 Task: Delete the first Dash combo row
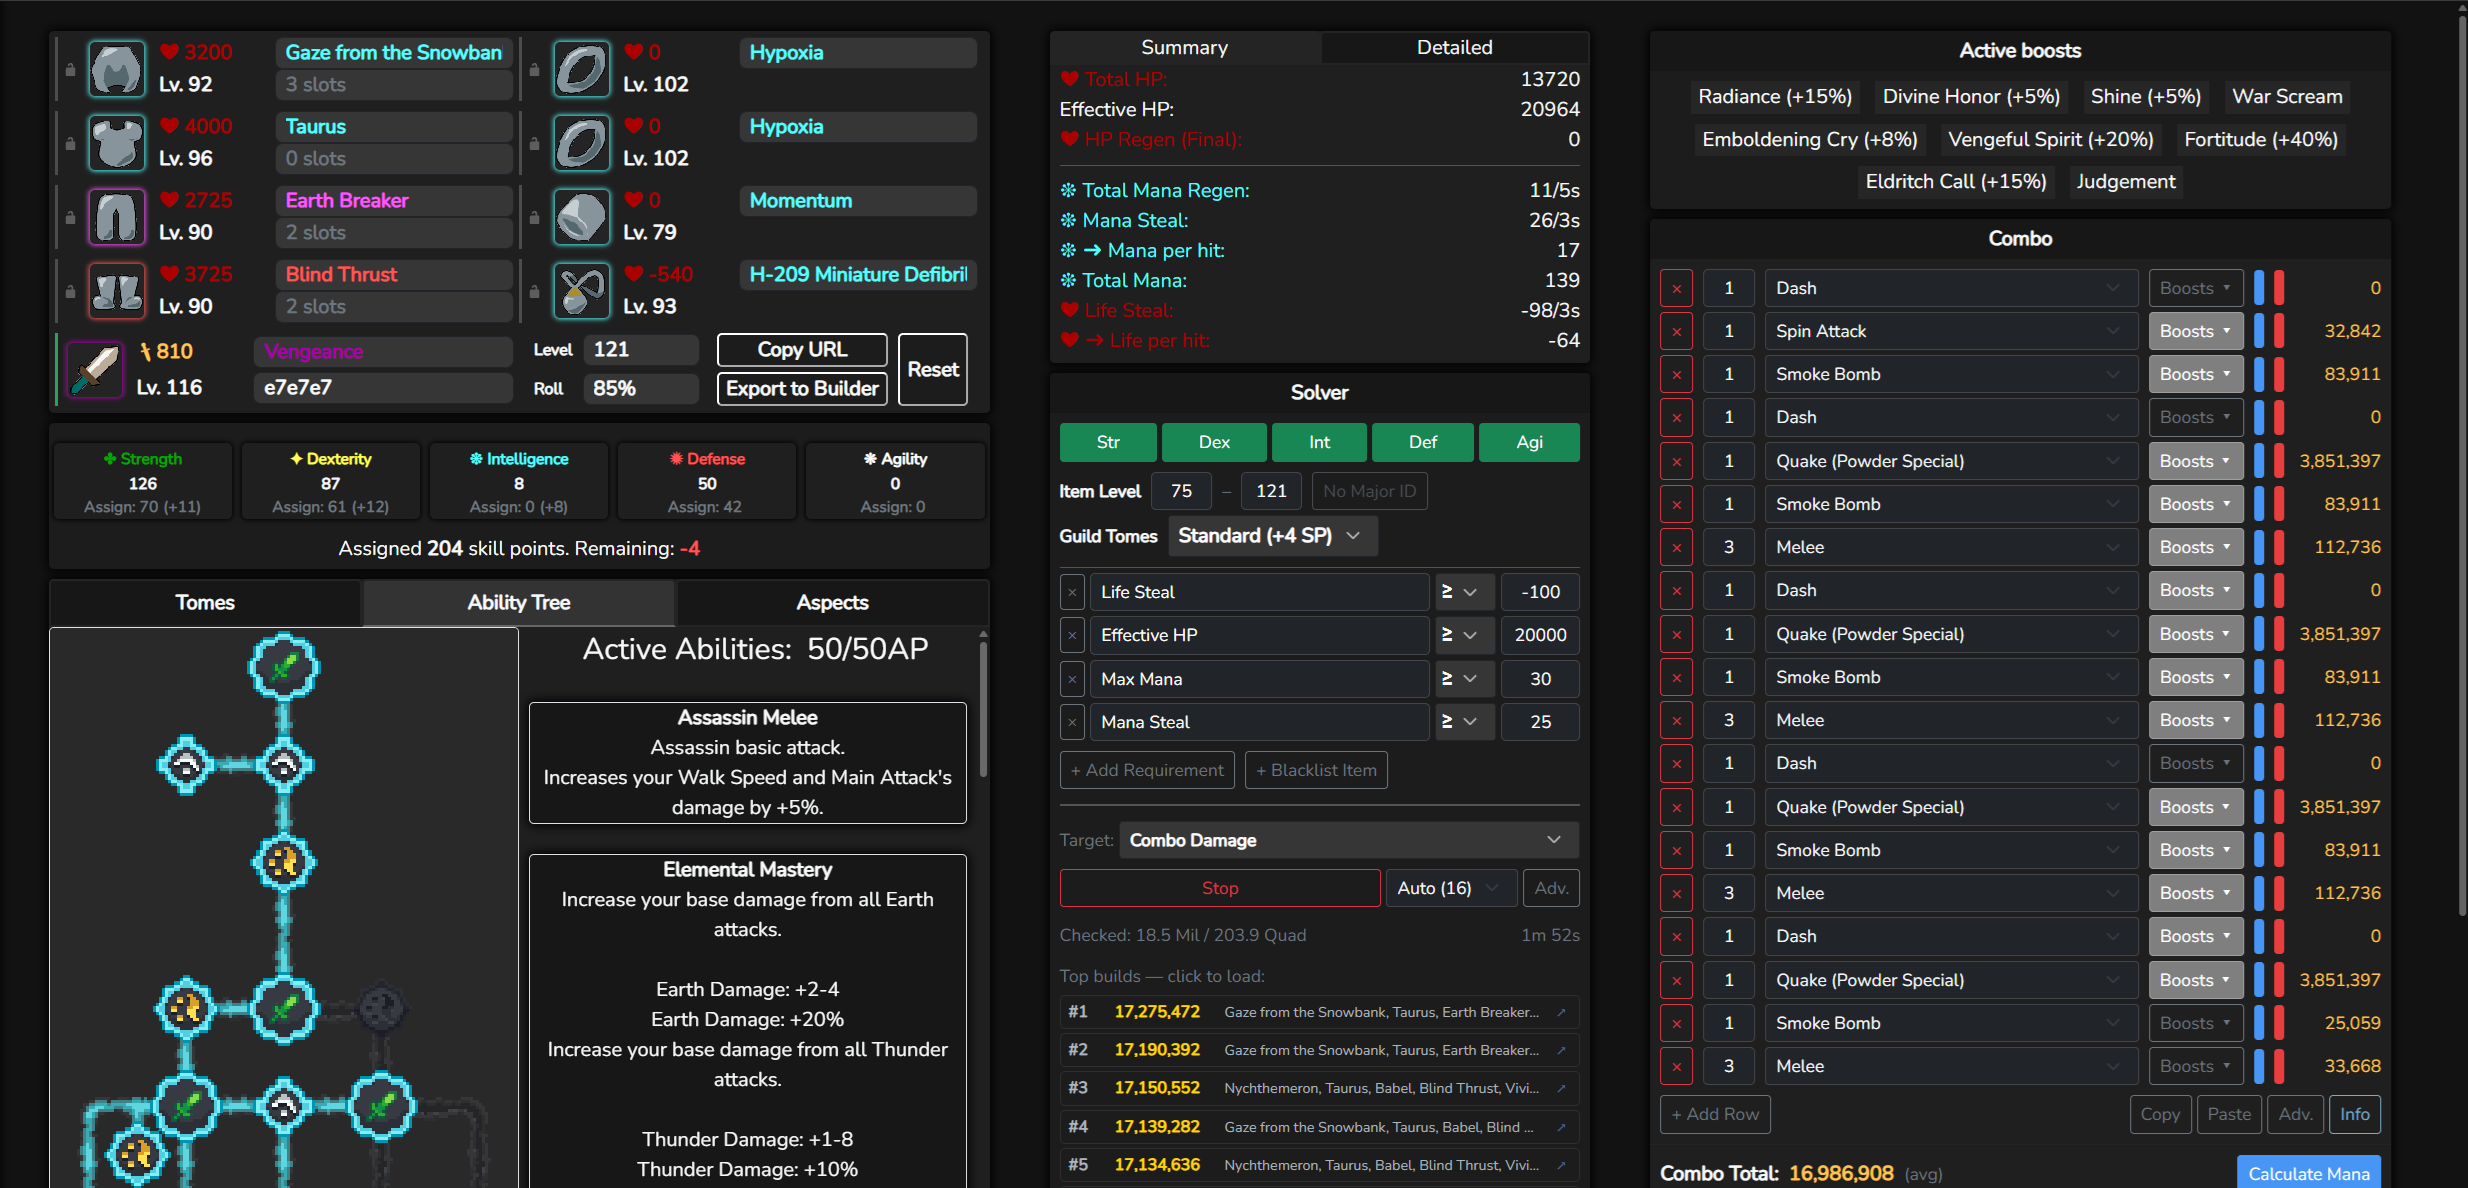[x=1677, y=288]
